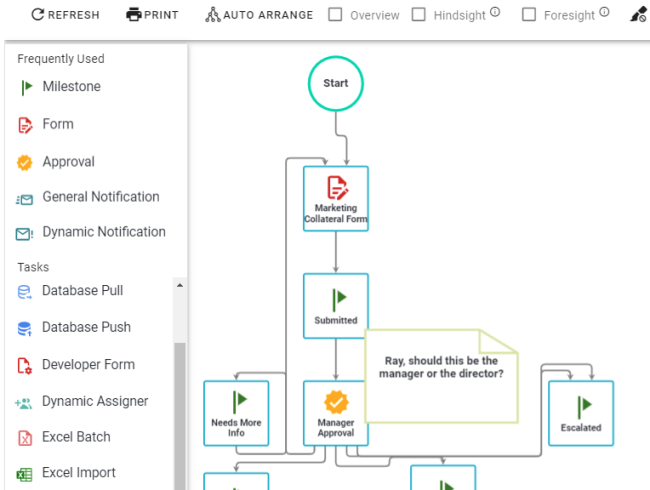Click the Refresh circular arrow icon
Viewport: 650px width, 490px height.
pos(38,15)
